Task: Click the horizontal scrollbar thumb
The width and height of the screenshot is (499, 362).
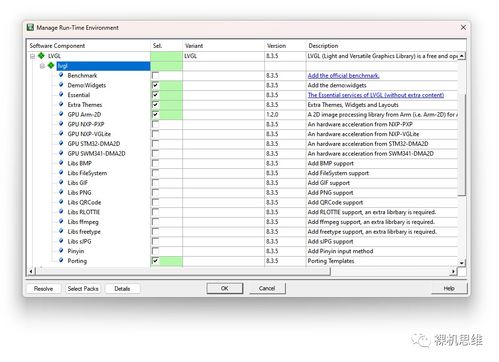Action: tap(183, 271)
